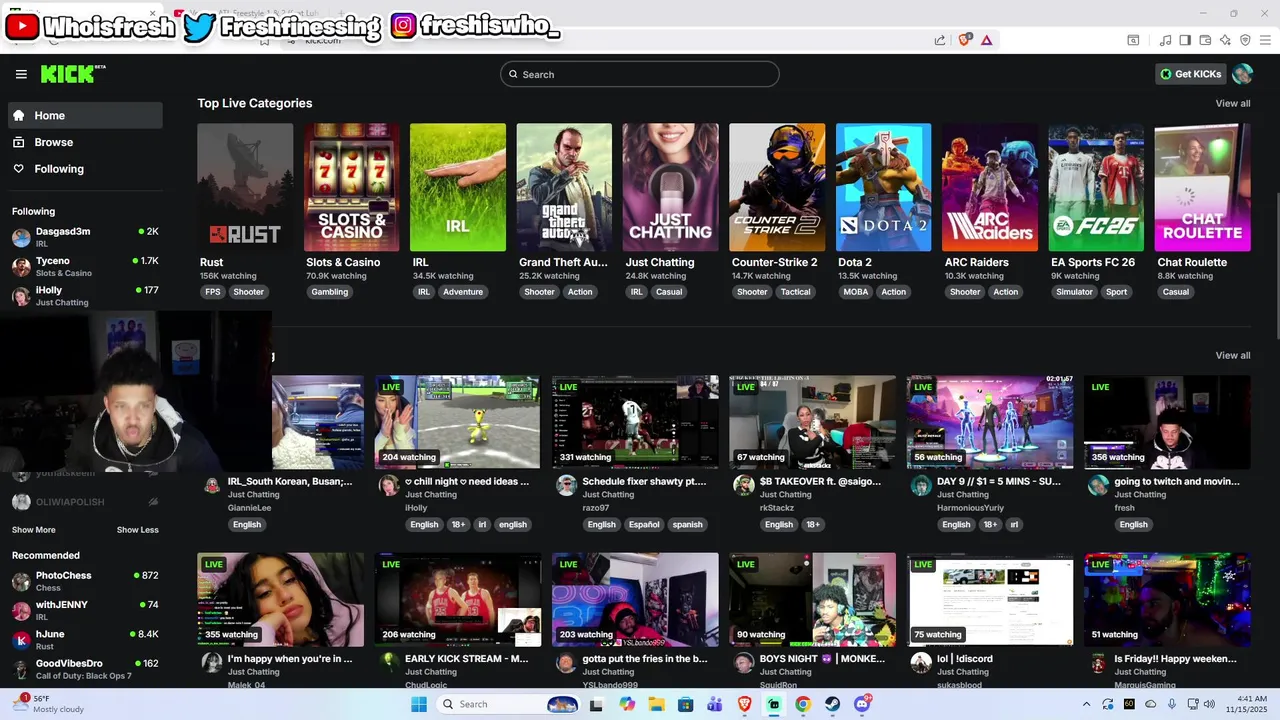1280x720 pixels.
Task: Click the share page icon in address bar
Action: coord(940,40)
